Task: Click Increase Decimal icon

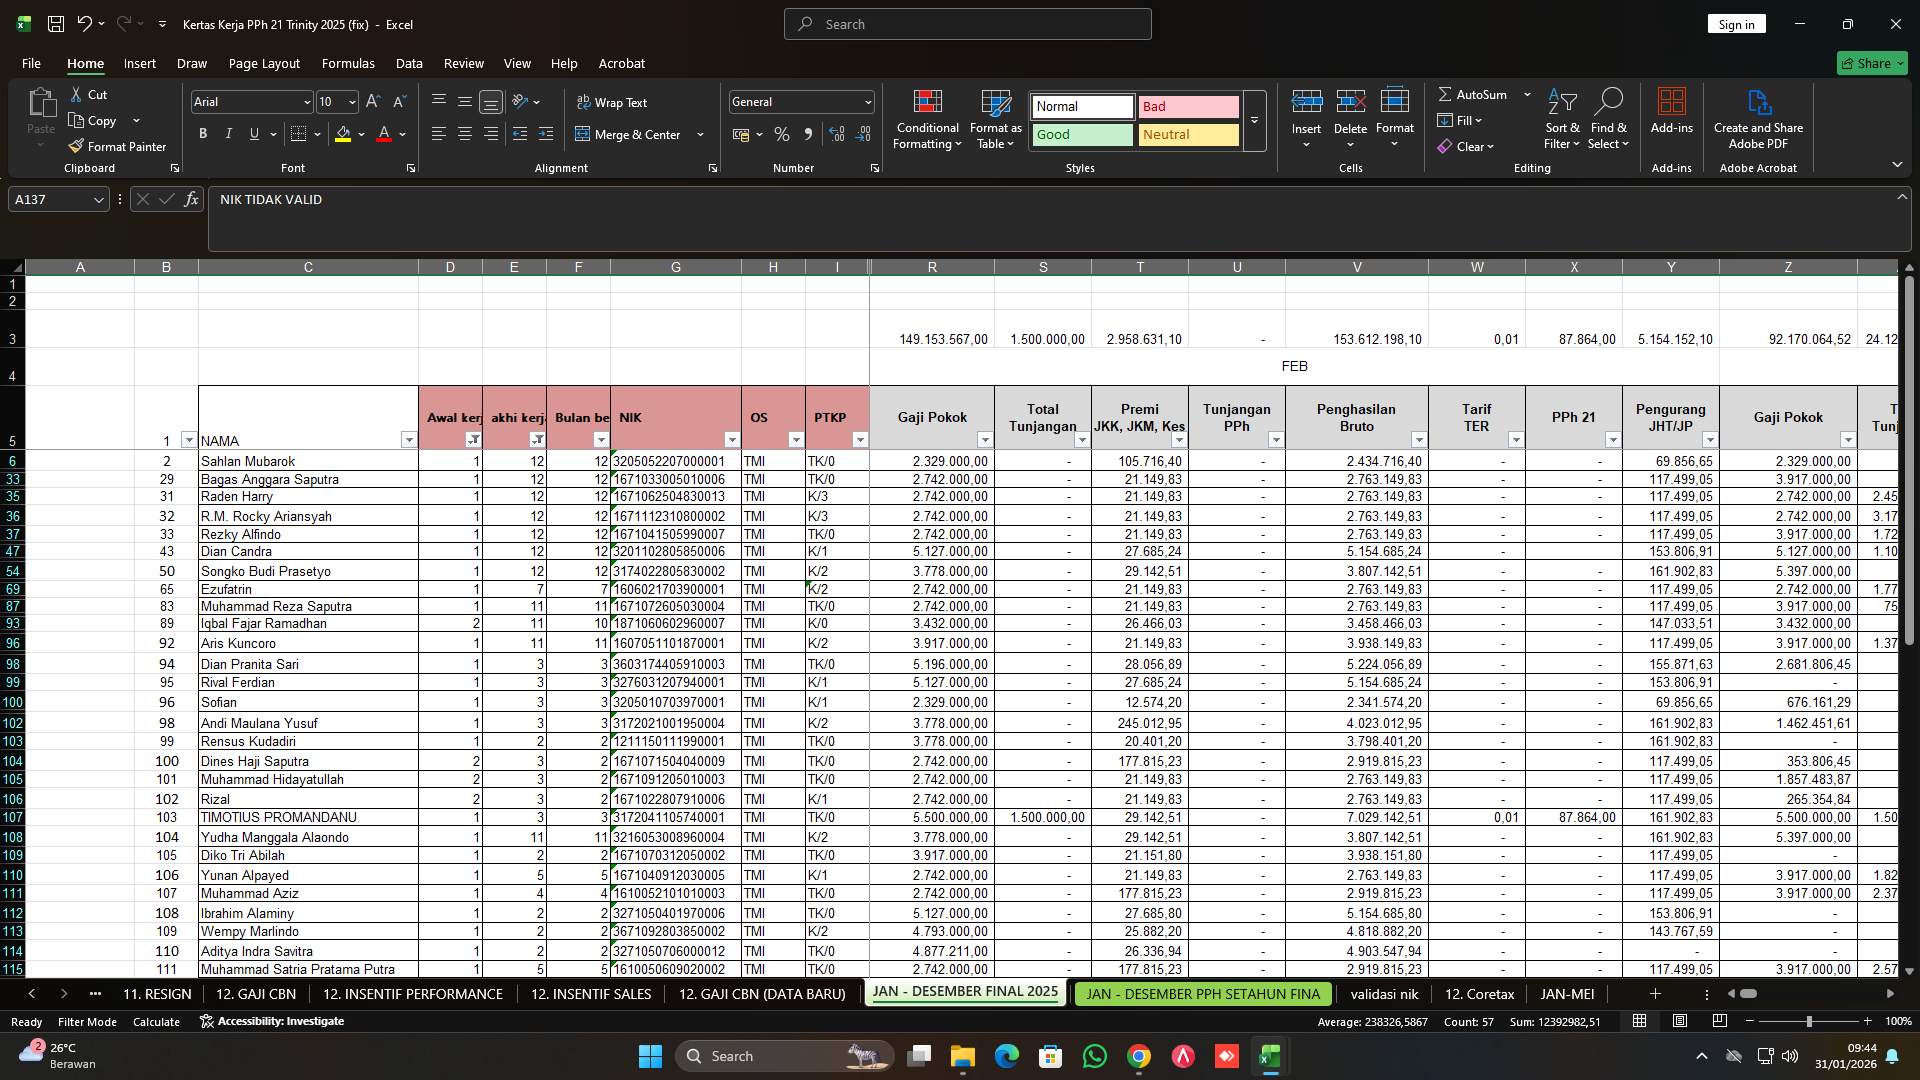Action: 838,134
